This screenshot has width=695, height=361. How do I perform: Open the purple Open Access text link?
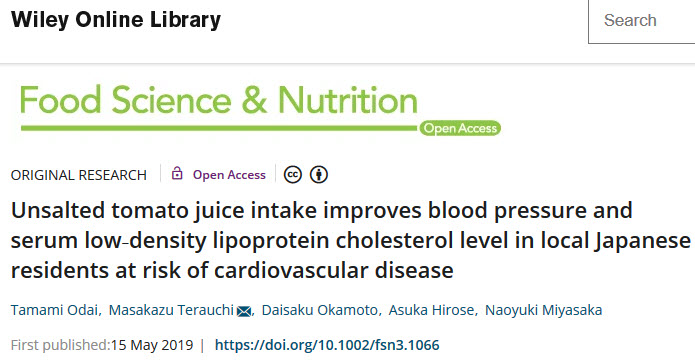[x=229, y=175]
